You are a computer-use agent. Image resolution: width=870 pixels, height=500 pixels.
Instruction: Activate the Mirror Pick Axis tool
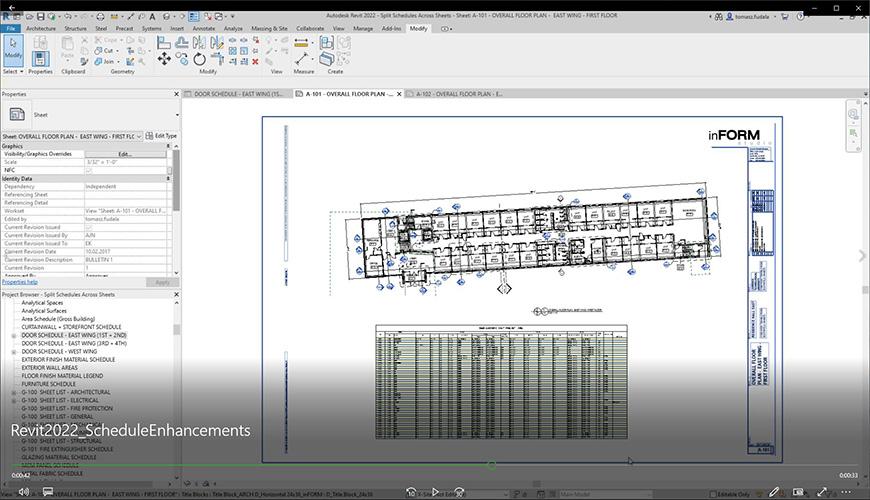pyautogui.click(x=199, y=42)
